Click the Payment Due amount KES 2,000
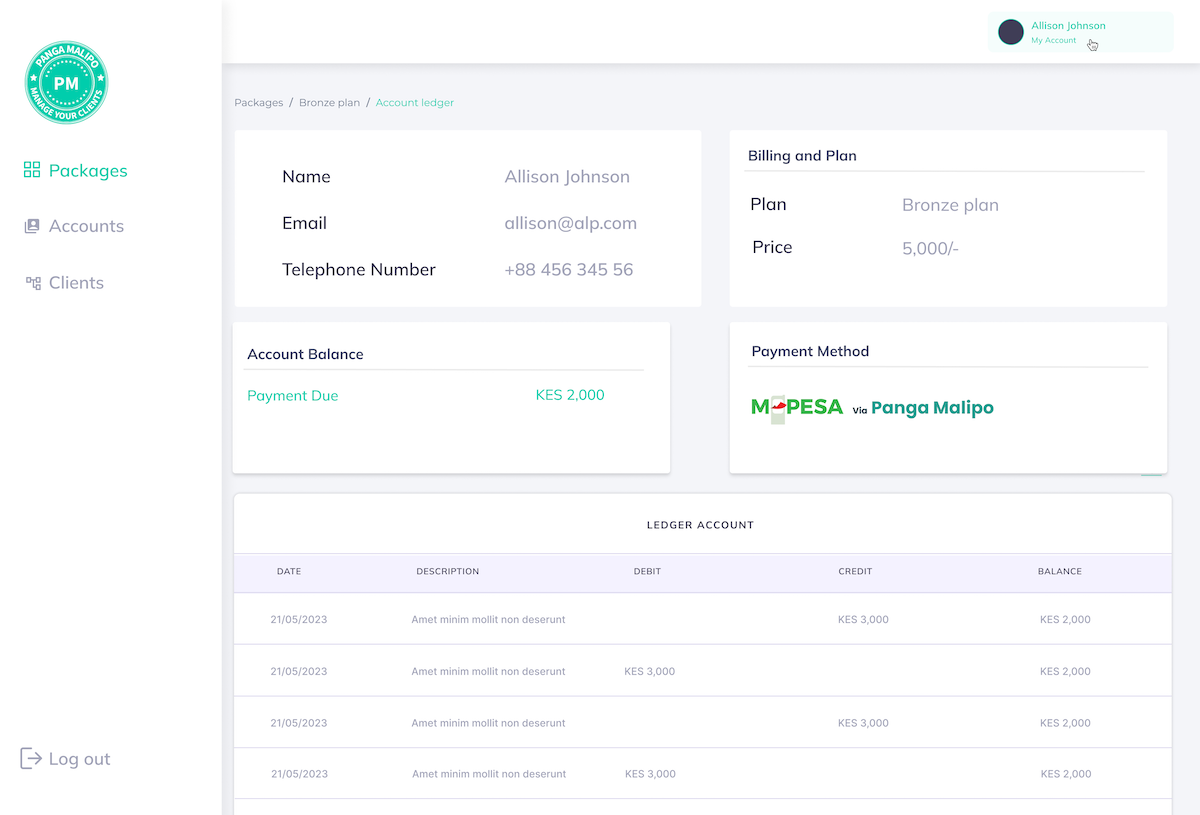 pos(570,395)
